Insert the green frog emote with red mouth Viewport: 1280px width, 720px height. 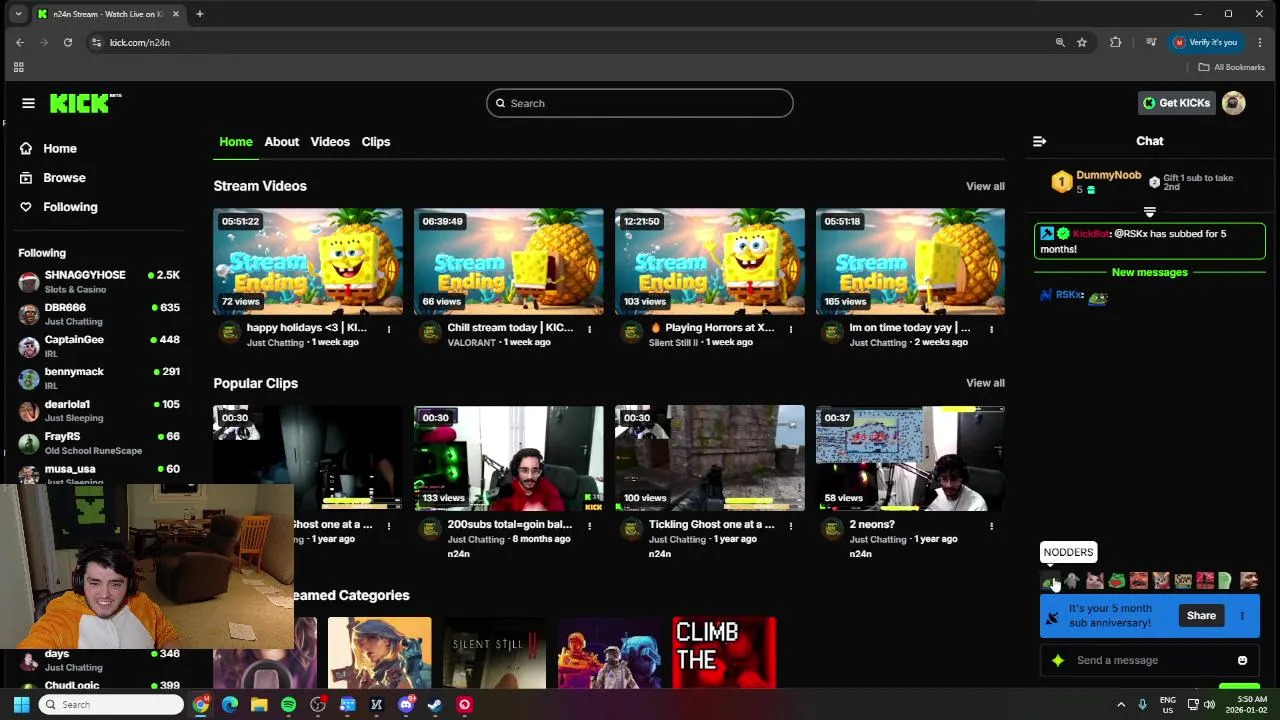(x=1117, y=581)
